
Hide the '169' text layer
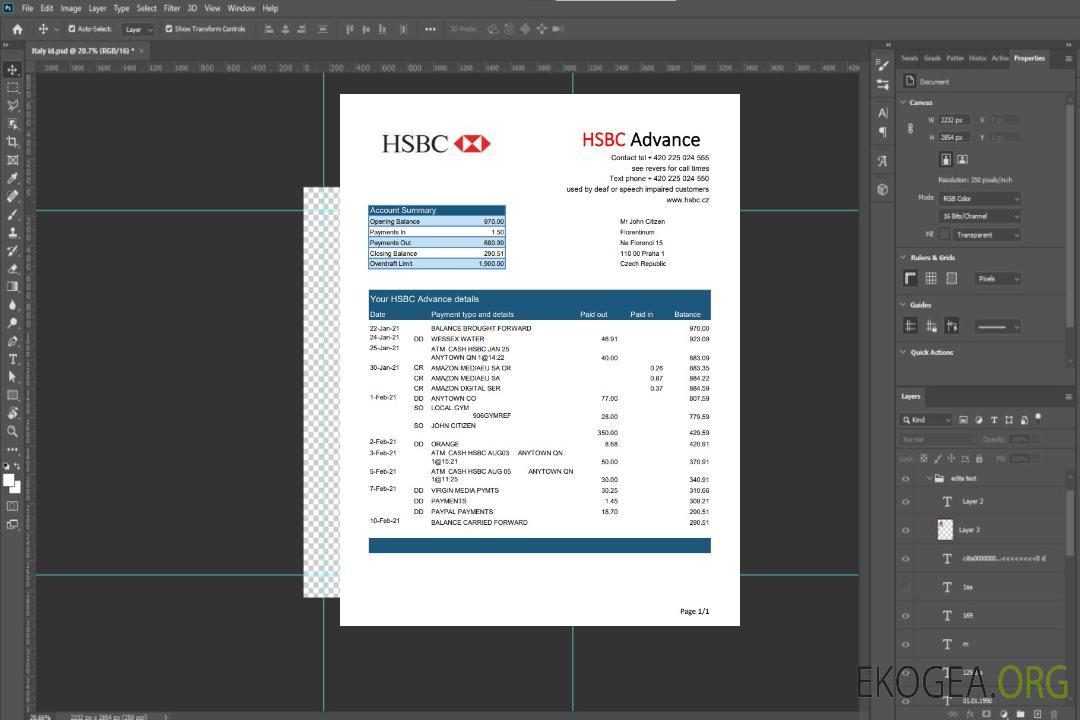[906, 616]
